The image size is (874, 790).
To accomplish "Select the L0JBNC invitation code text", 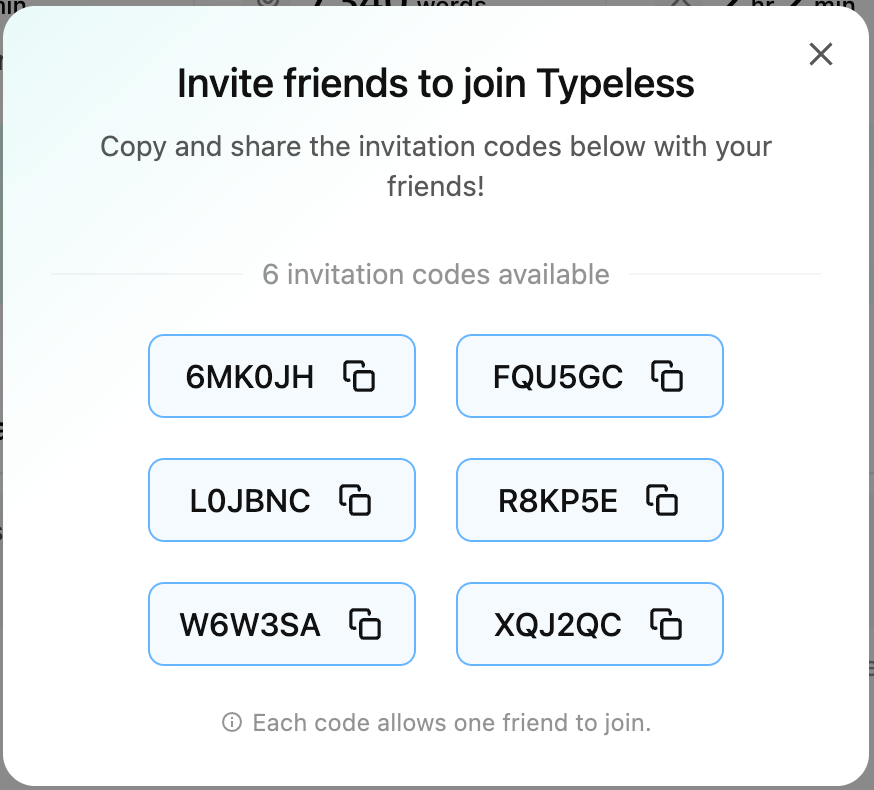I will (250, 501).
